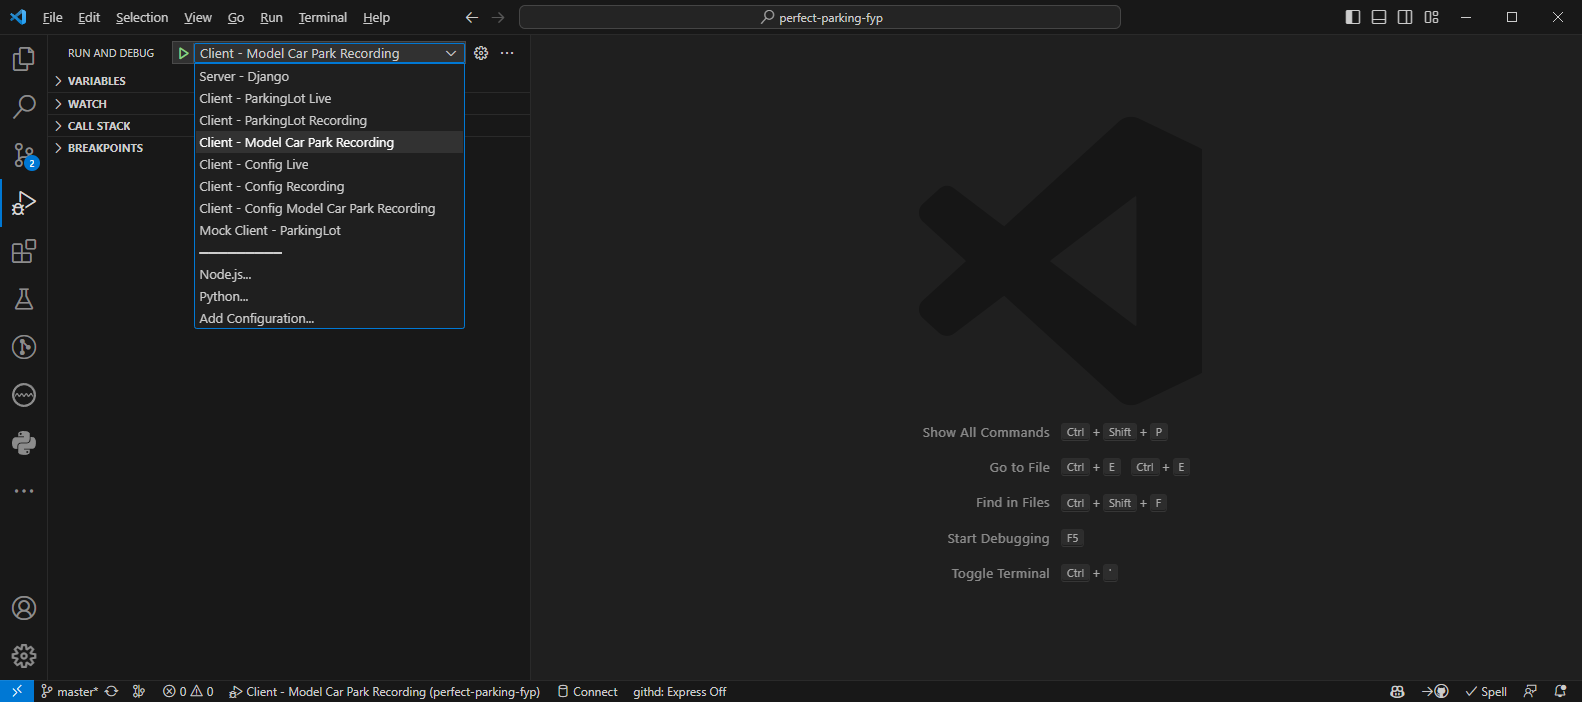Screen dimensions: 1582x702
Task: Open the Terminal menu
Action: 323,17
